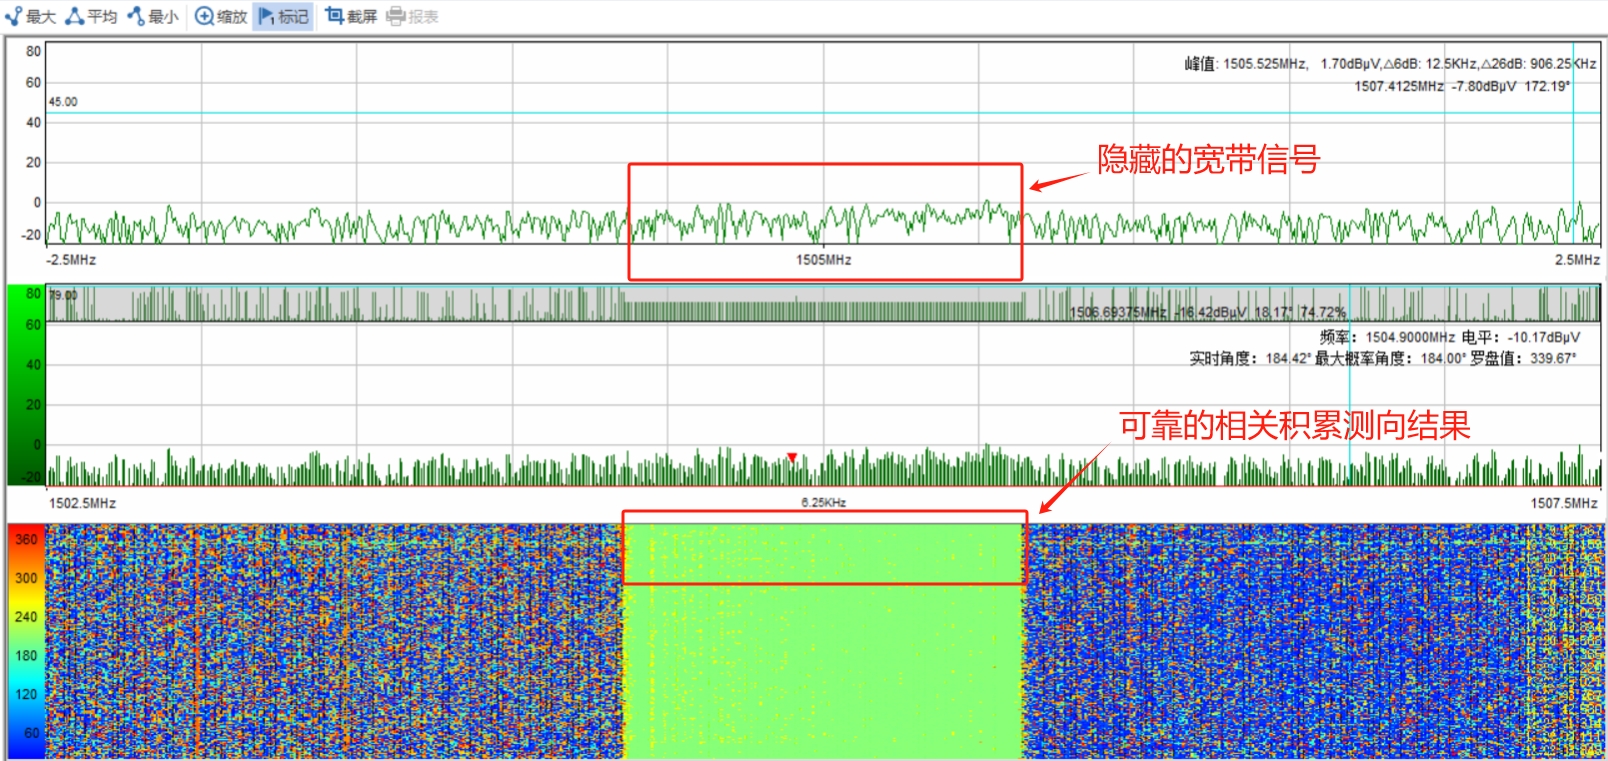Click the 1505MHz center frequency label
1608x761 pixels.
point(823,260)
